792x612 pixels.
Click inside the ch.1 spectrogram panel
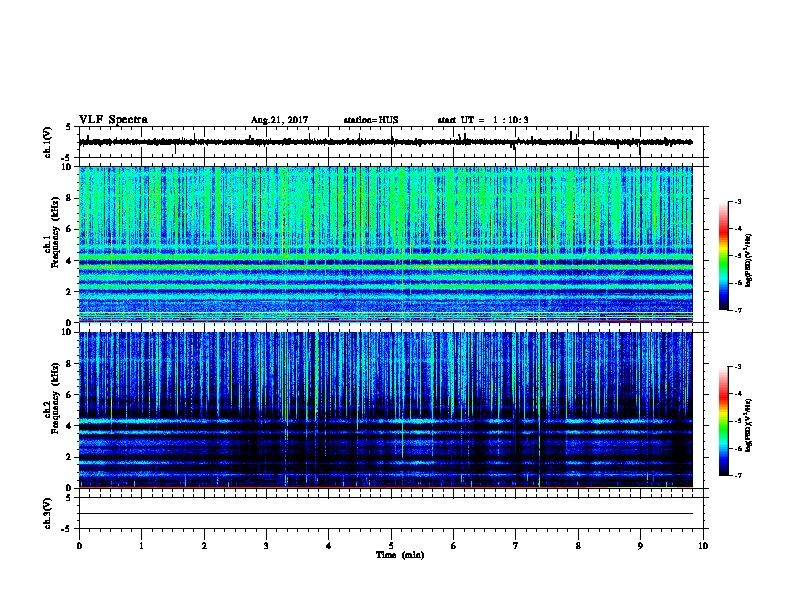click(x=386, y=244)
